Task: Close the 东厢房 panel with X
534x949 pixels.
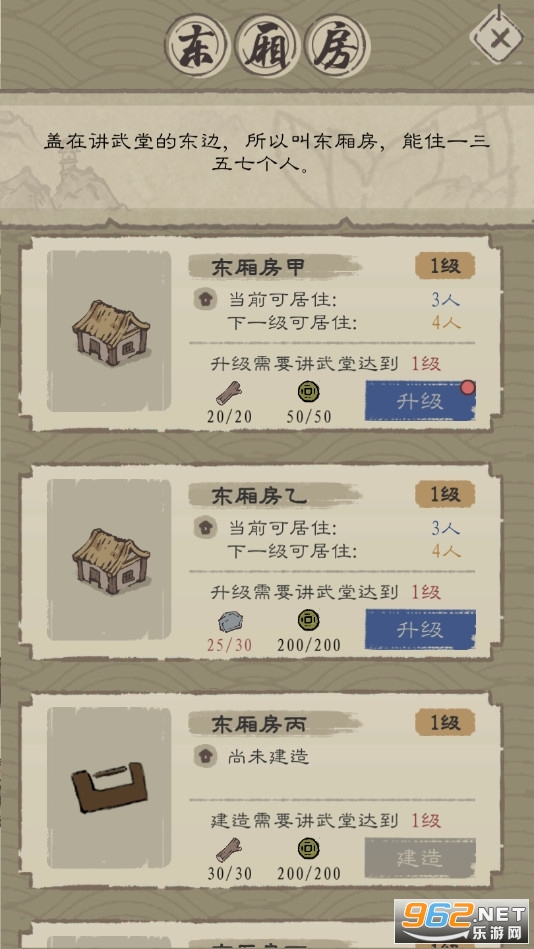Action: 499,38
